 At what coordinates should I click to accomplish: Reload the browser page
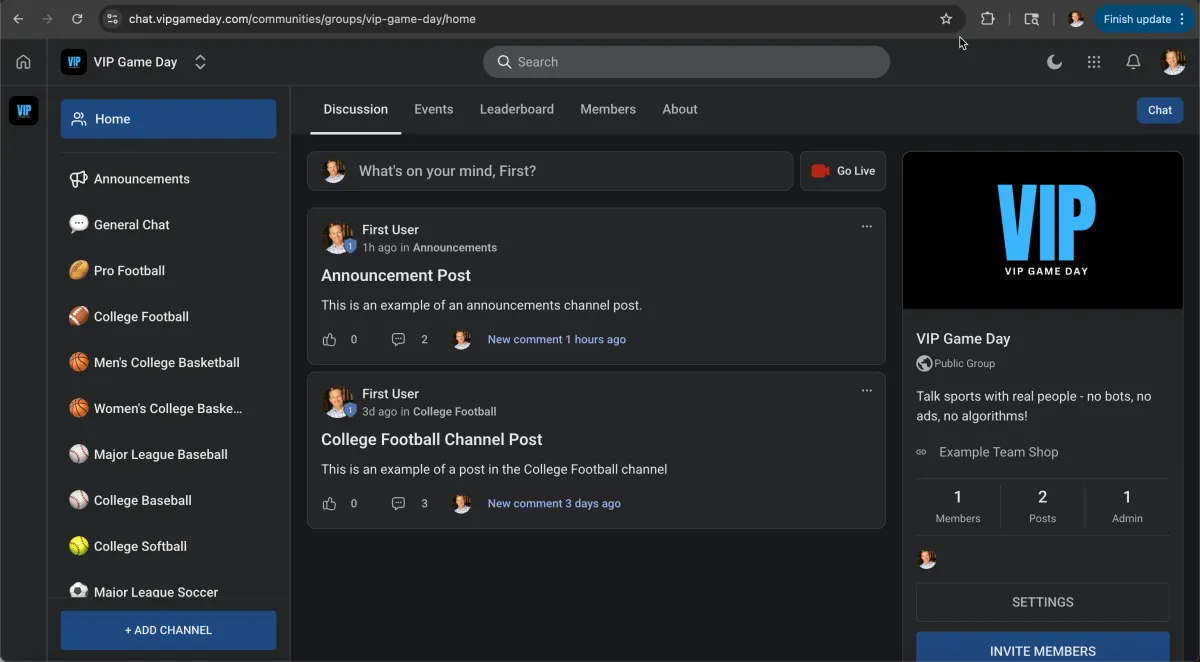tap(77, 19)
